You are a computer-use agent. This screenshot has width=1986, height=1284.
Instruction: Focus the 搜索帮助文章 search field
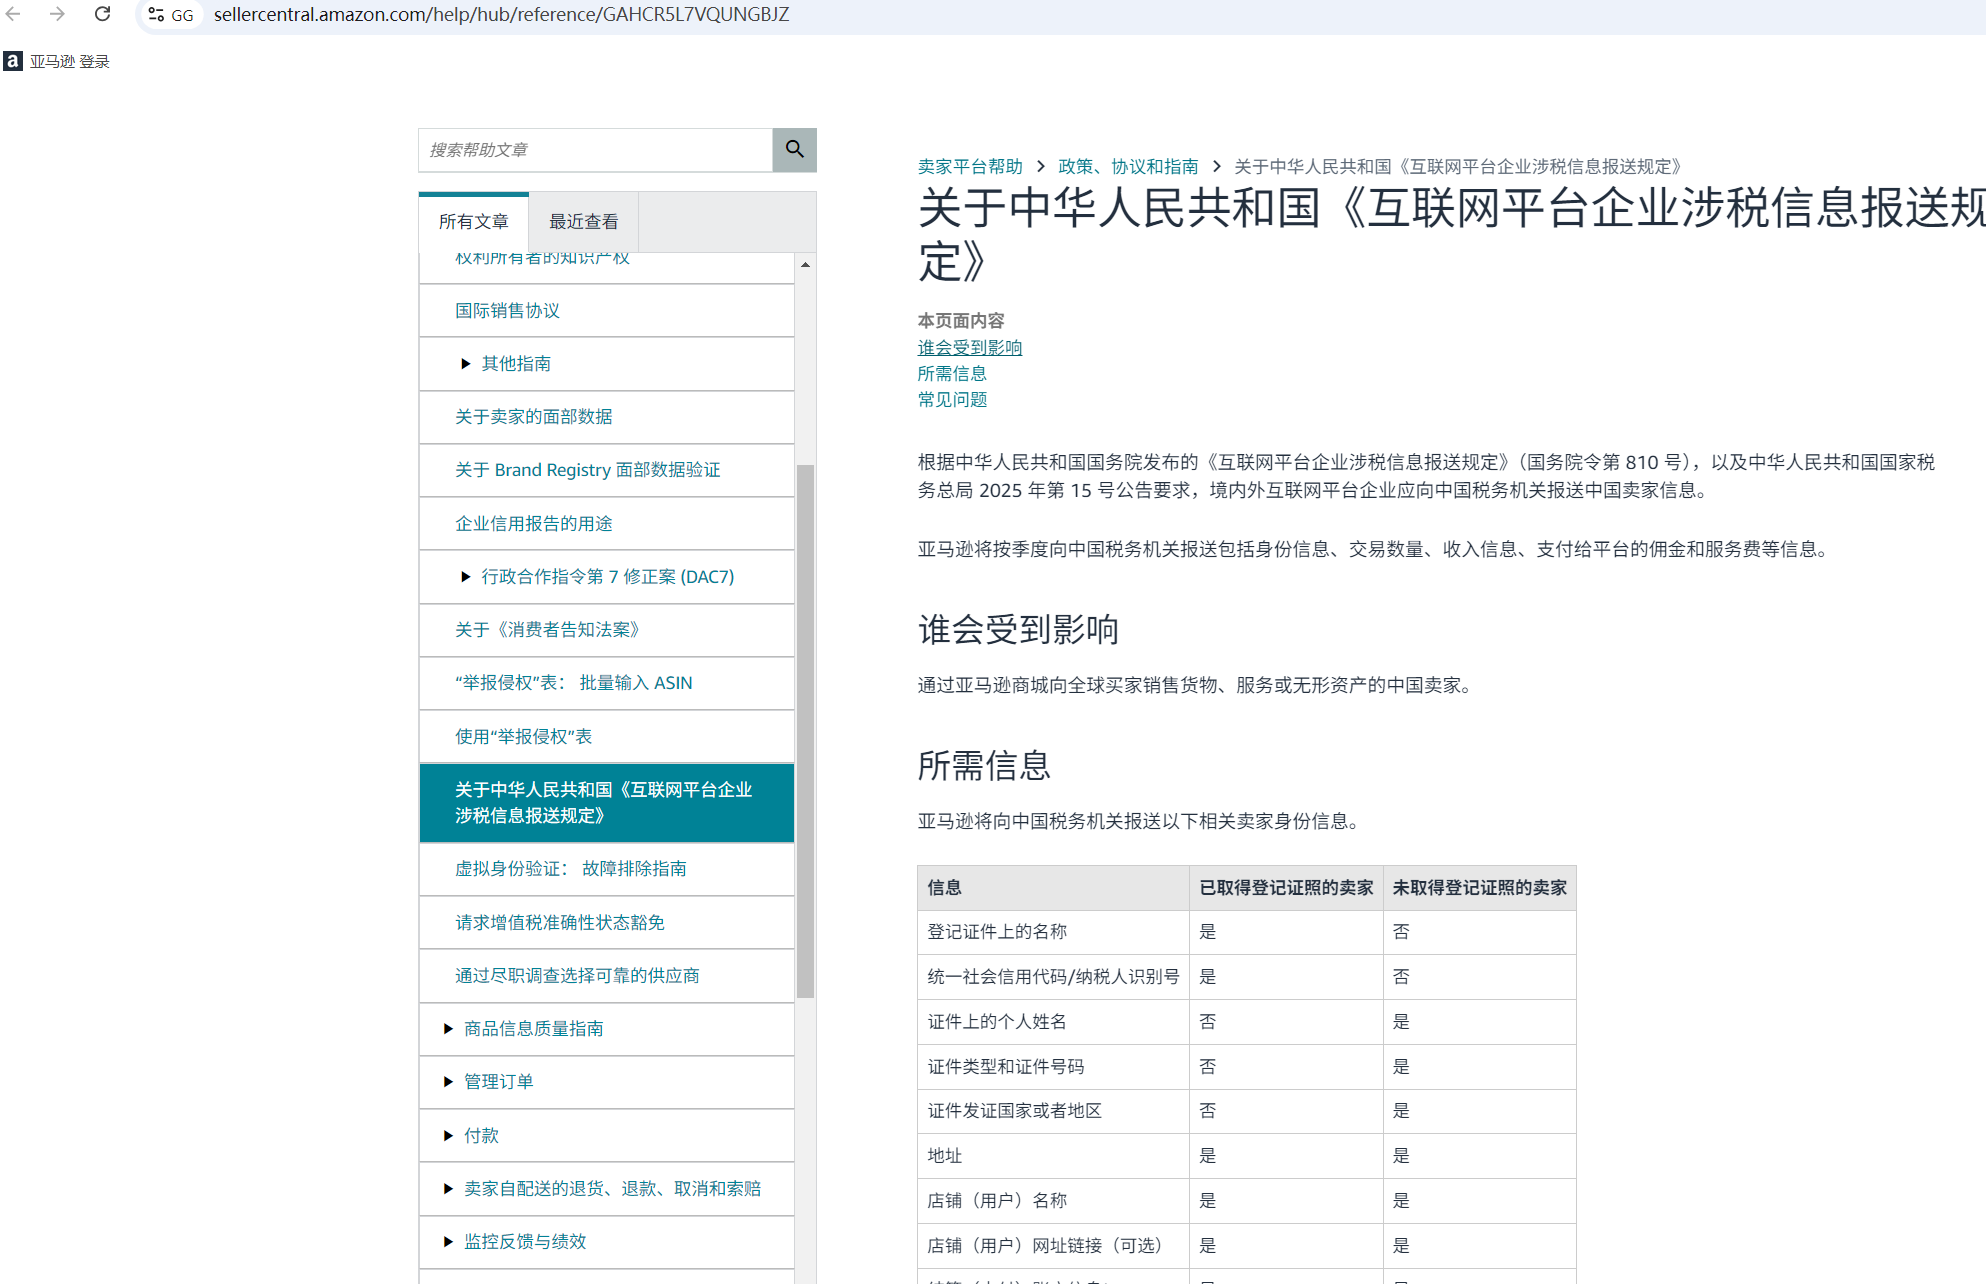click(x=595, y=150)
